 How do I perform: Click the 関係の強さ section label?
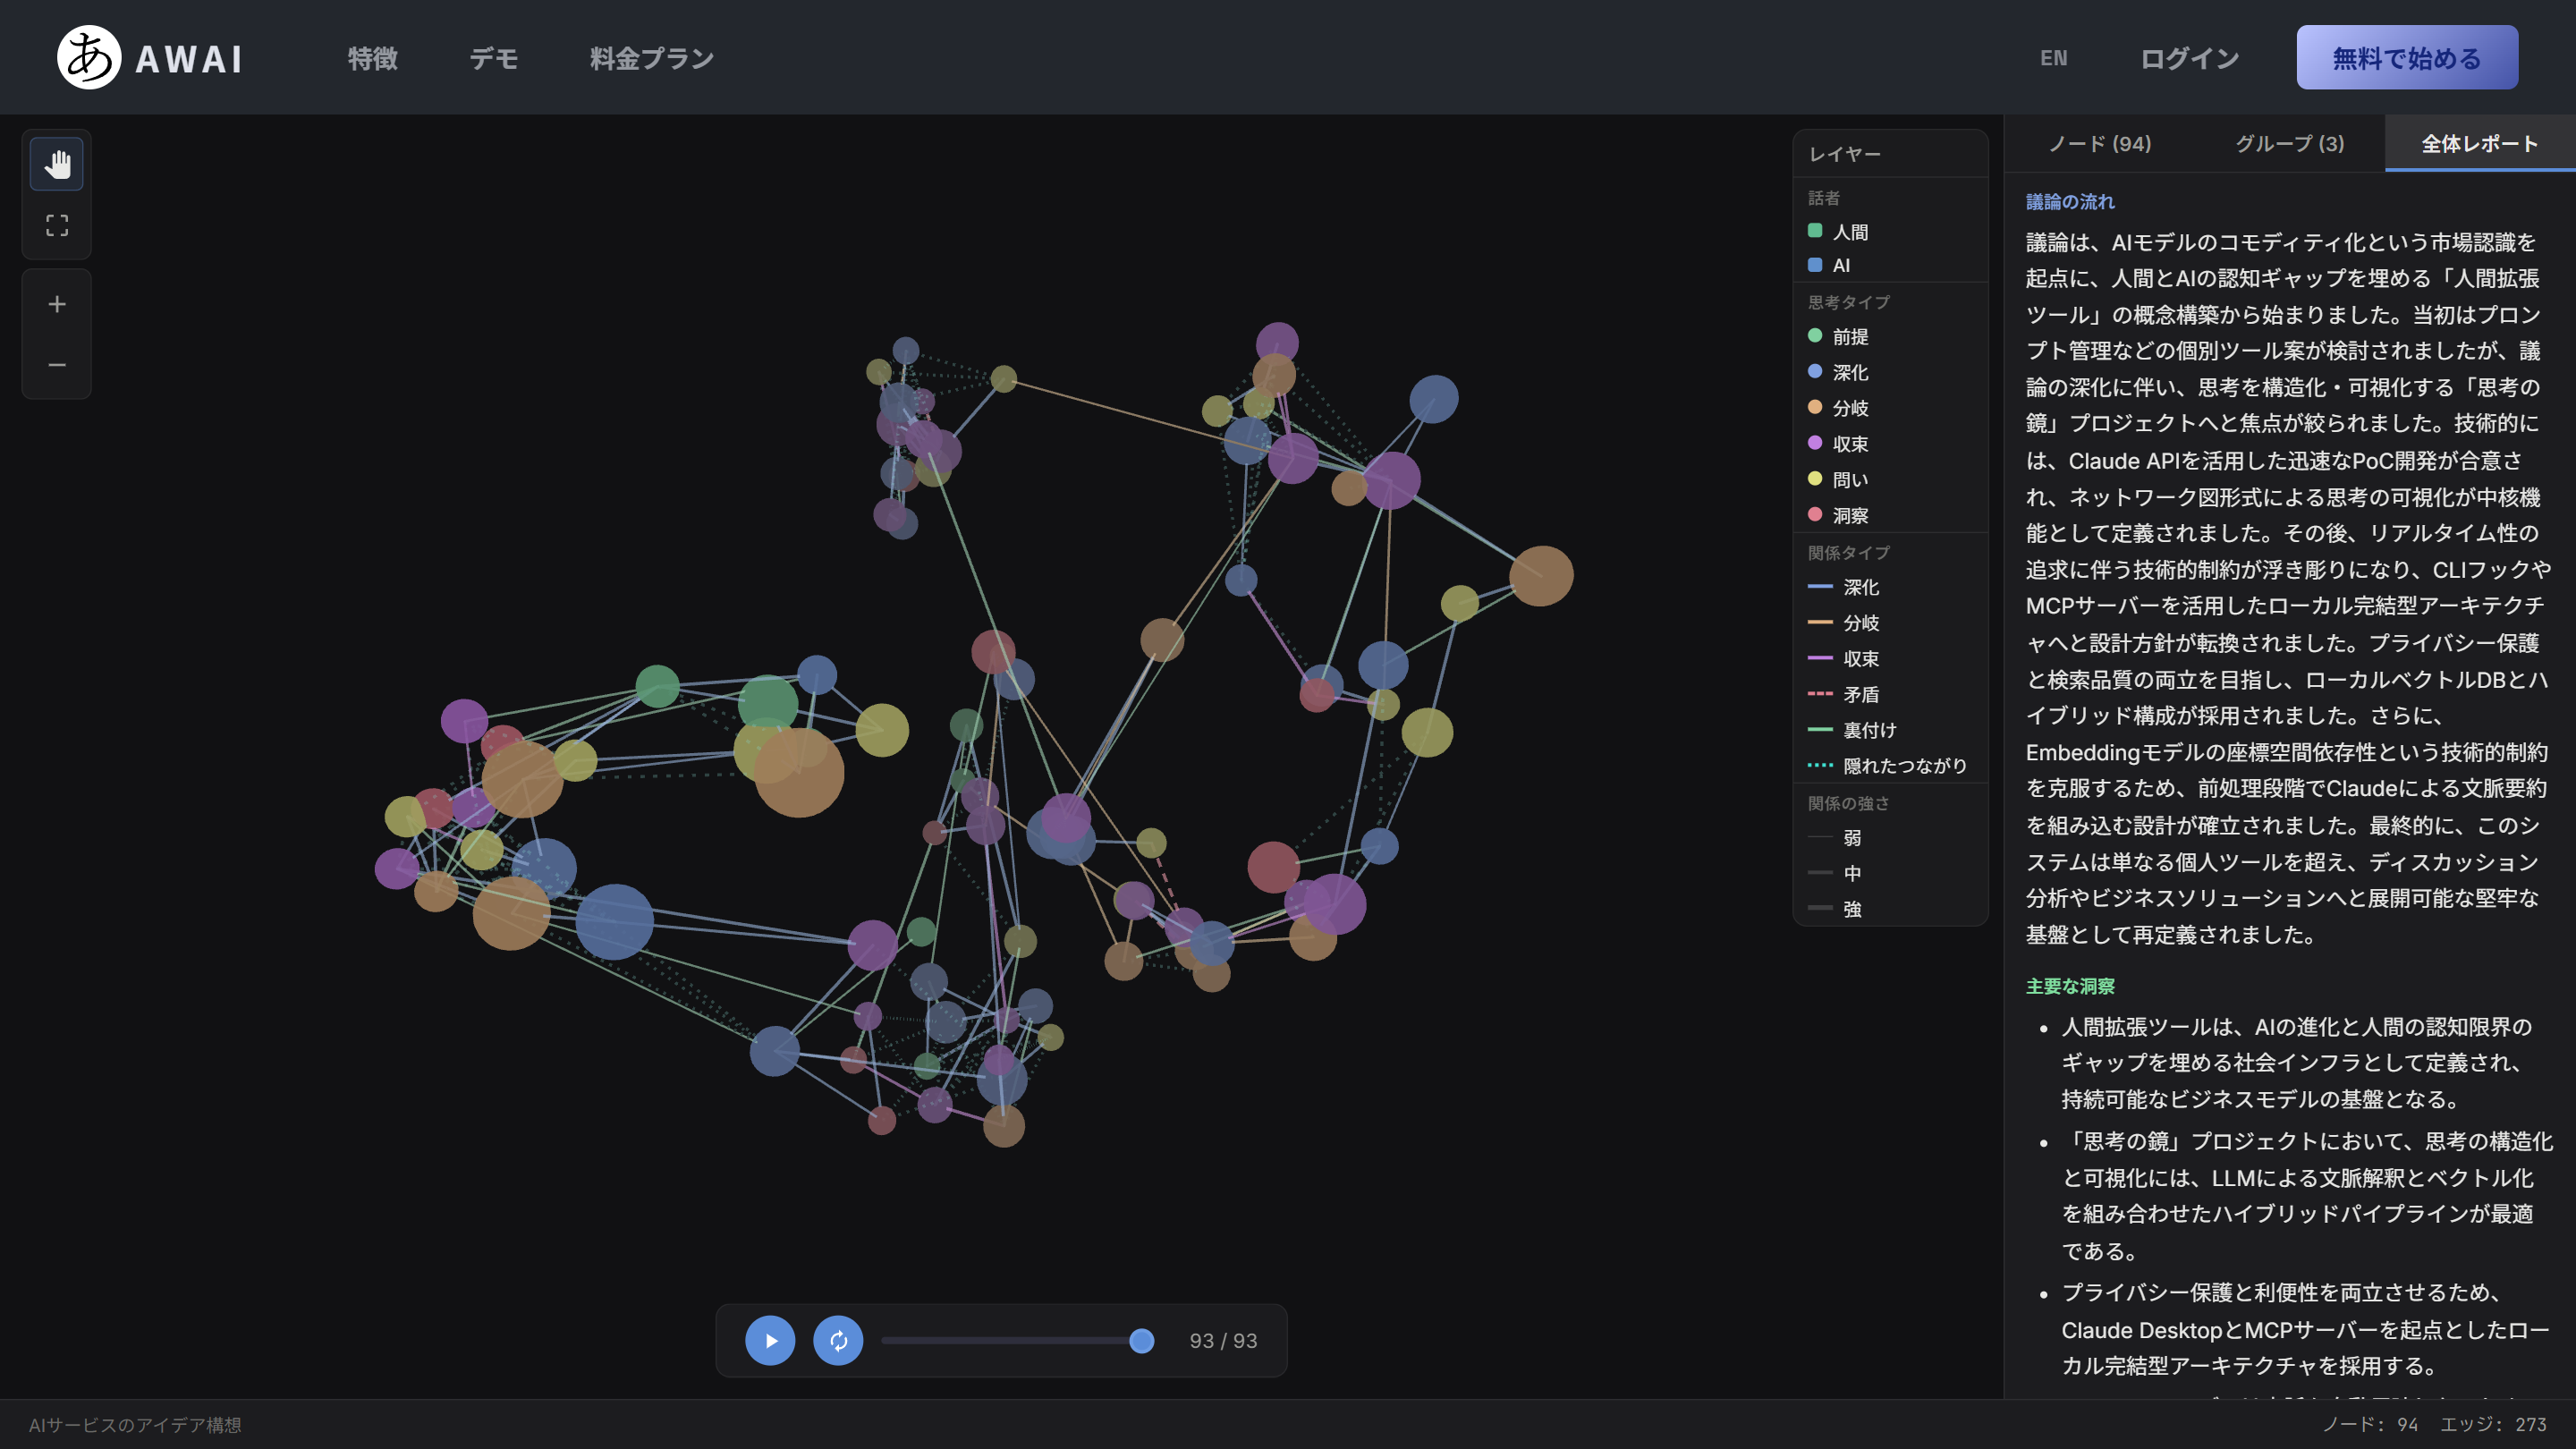tap(1849, 803)
